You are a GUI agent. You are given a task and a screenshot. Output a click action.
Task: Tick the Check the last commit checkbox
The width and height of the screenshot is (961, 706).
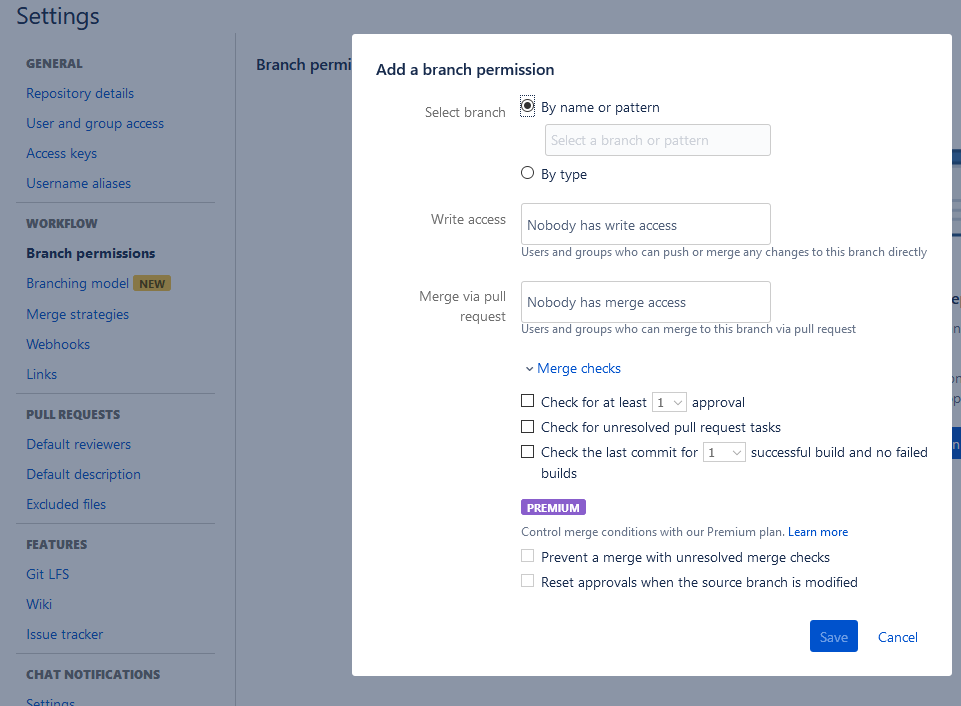click(x=527, y=452)
